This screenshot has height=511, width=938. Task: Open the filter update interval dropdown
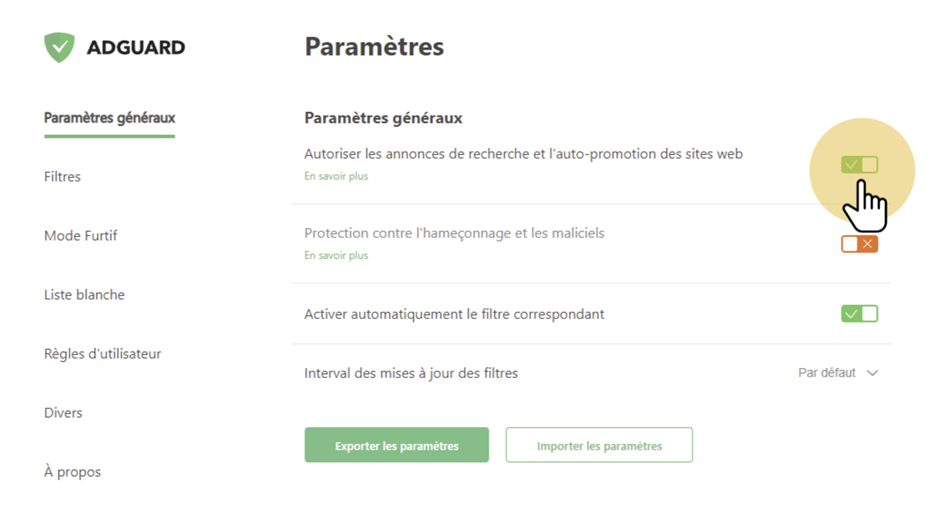tap(837, 373)
